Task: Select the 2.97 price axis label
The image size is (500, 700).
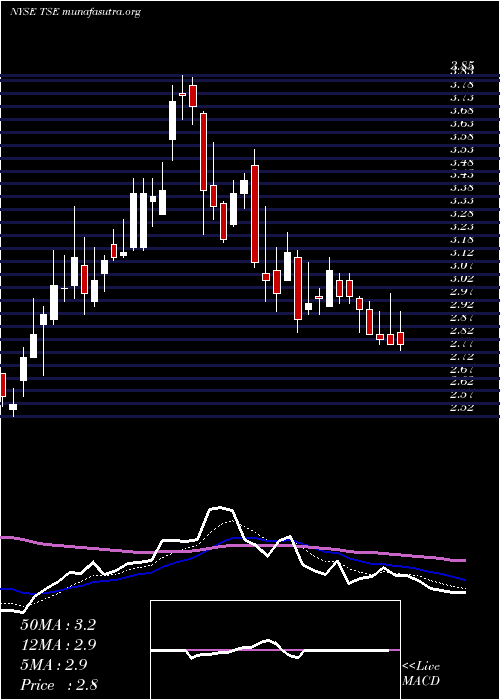Action: [462, 291]
